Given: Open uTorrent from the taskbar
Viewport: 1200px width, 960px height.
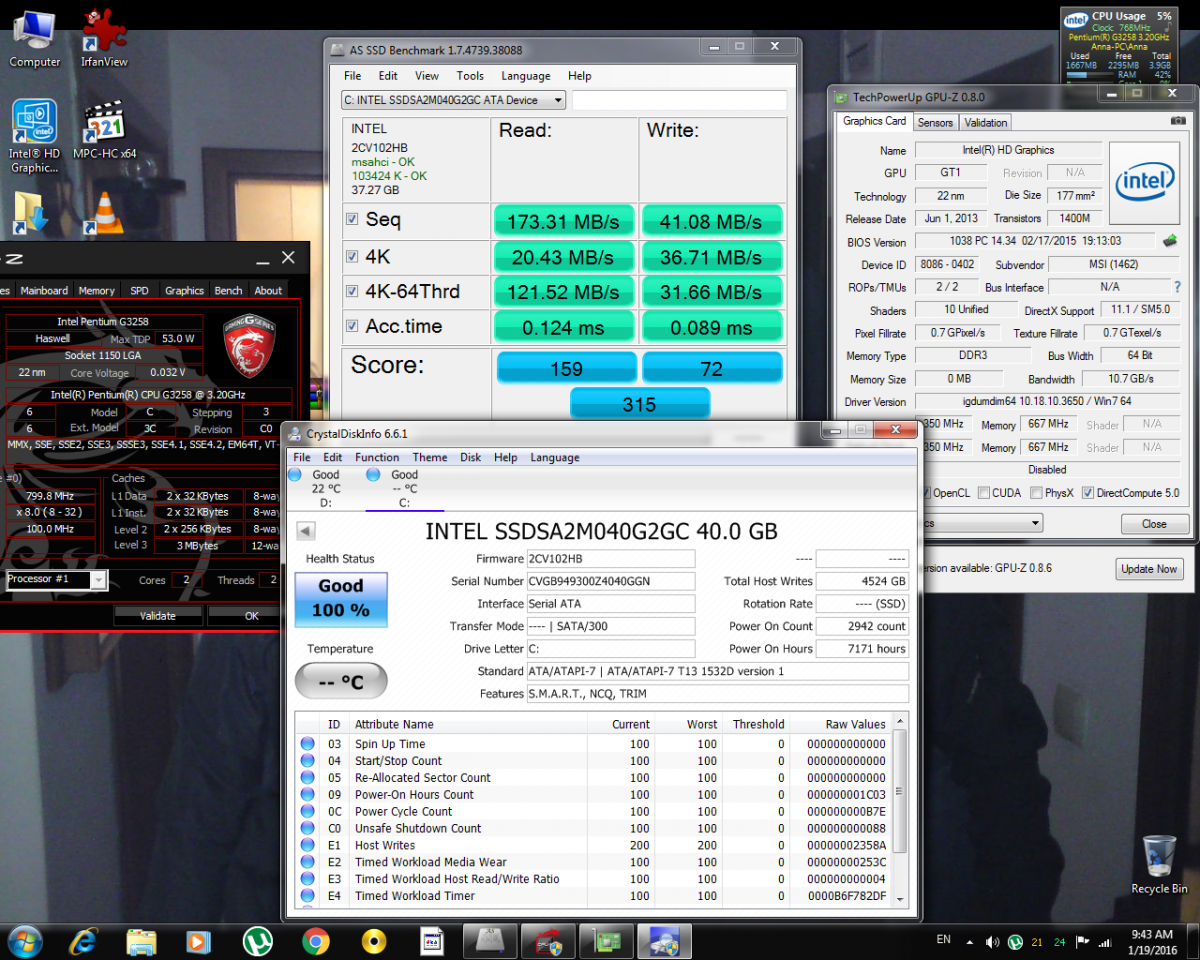Looking at the screenshot, I should [x=257, y=941].
